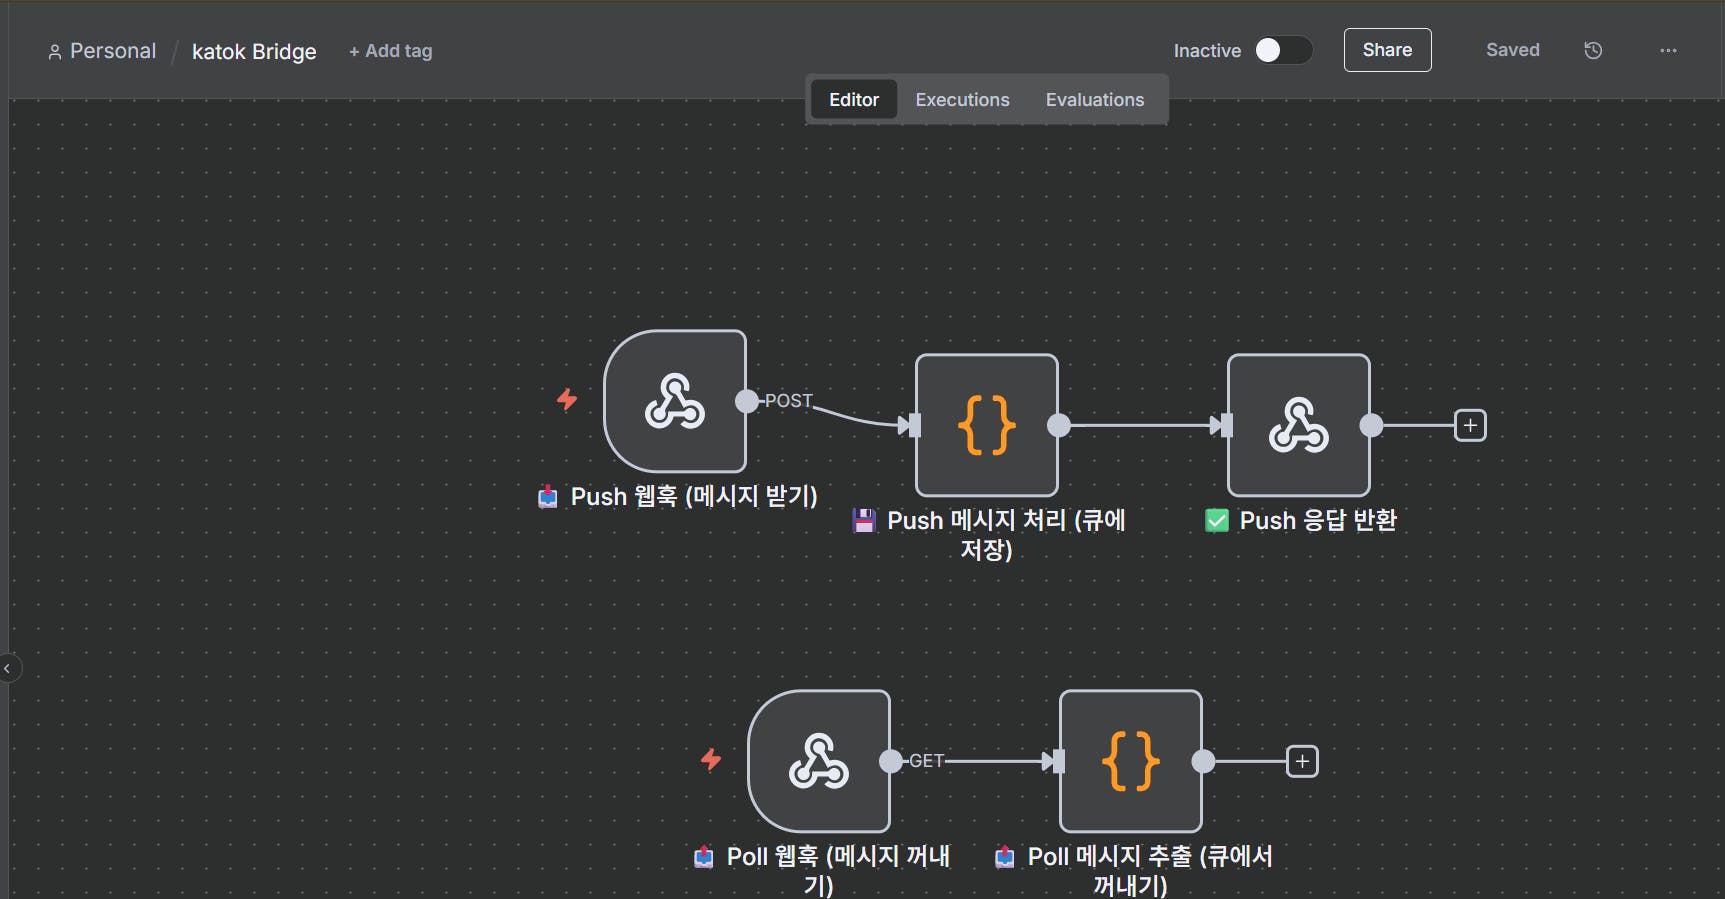Go to the Personal project breadcrumb
Screen dimensions: 1725x899
[x=102, y=51]
